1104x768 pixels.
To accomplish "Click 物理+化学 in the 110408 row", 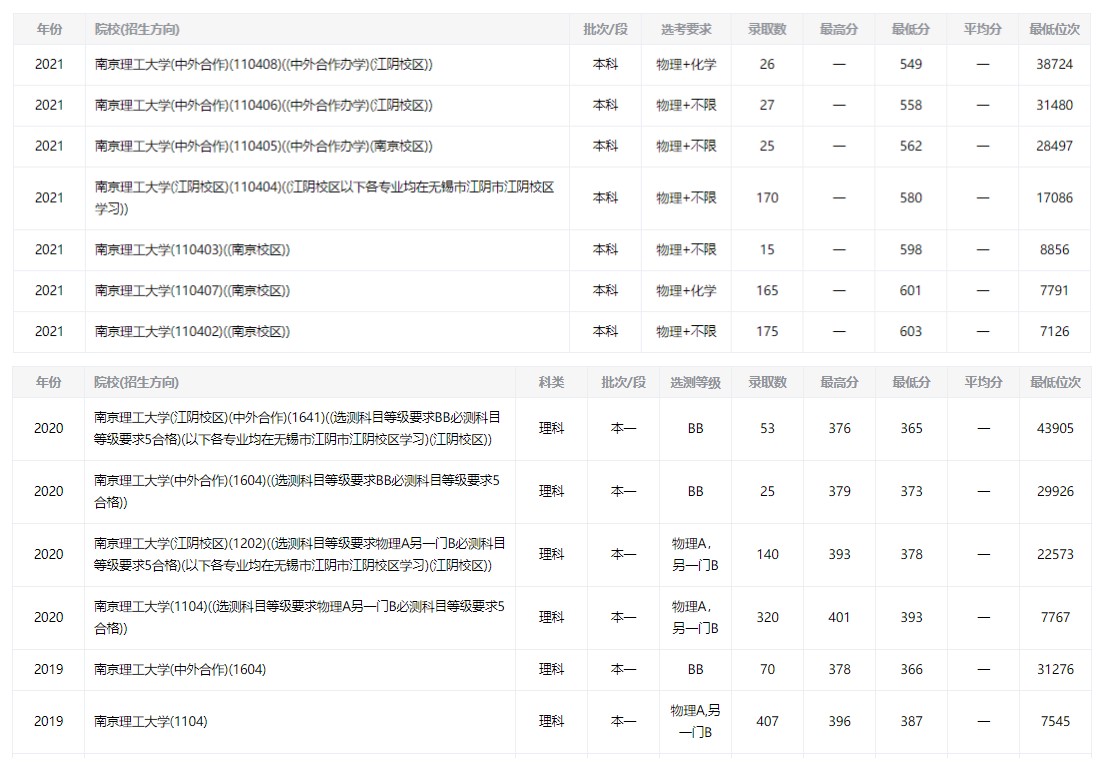I will 686,65.
